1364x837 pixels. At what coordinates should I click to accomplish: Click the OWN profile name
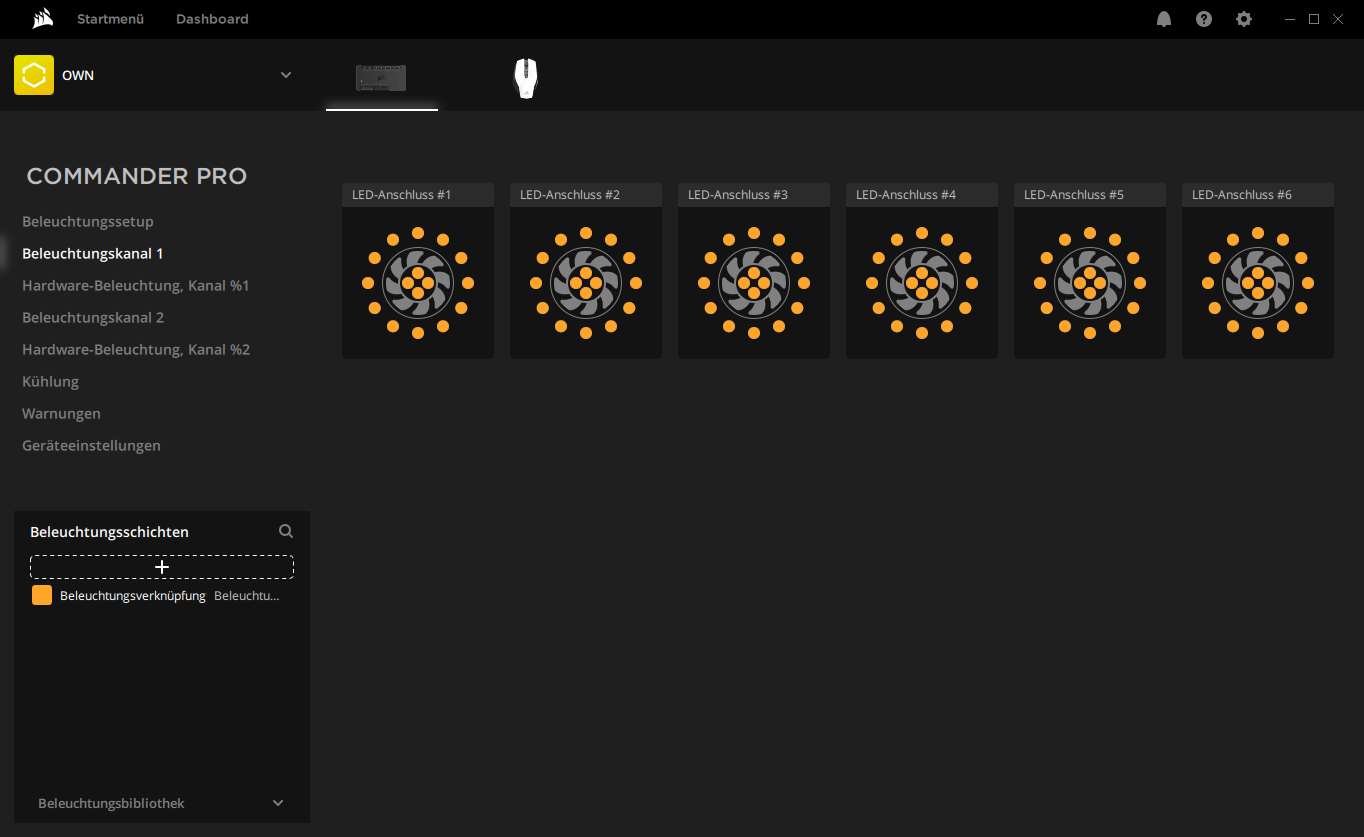point(78,75)
